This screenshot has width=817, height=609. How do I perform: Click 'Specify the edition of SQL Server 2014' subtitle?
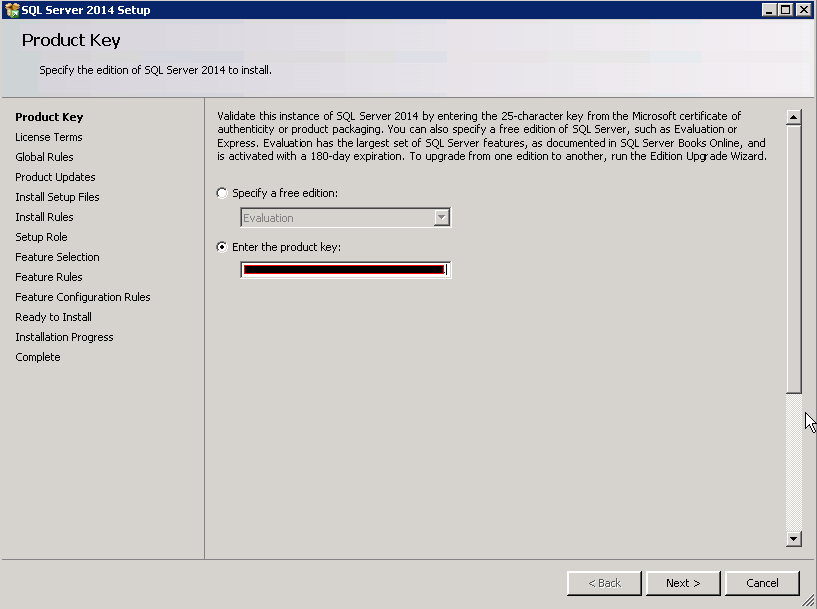[x=155, y=70]
